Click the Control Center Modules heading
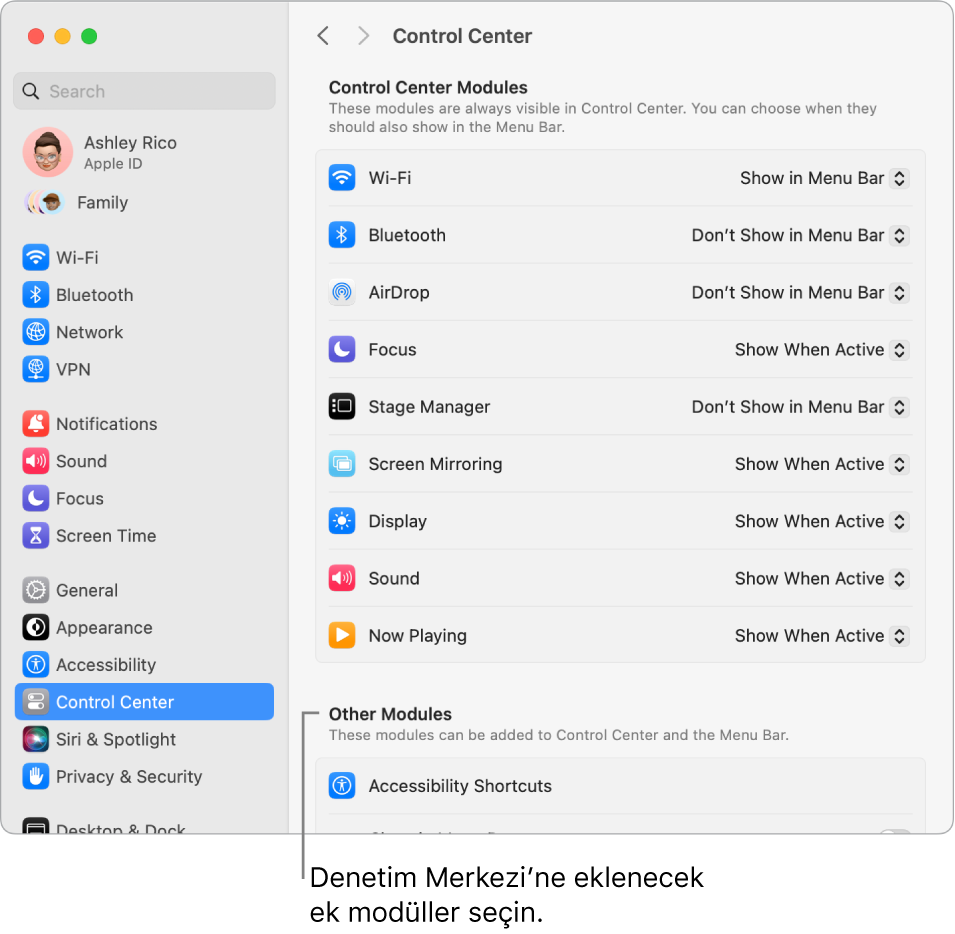 (x=428, y=87)
